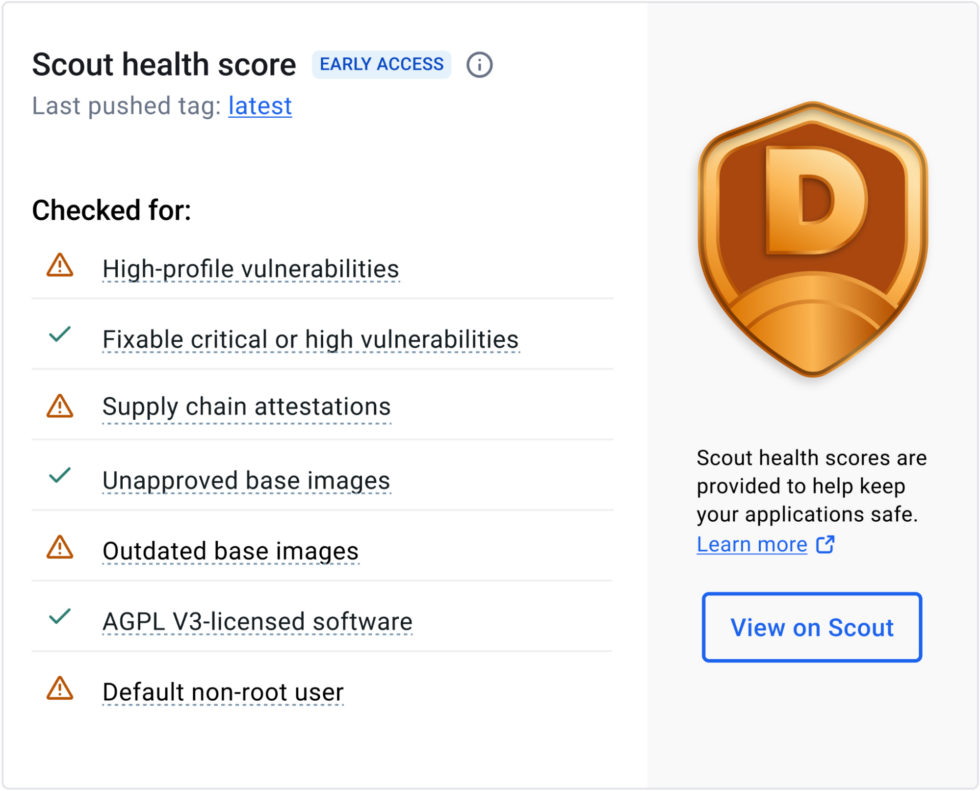Open High-profile vulnerabilities details
This screenshot has height=791, width=980.
point(250,268)
